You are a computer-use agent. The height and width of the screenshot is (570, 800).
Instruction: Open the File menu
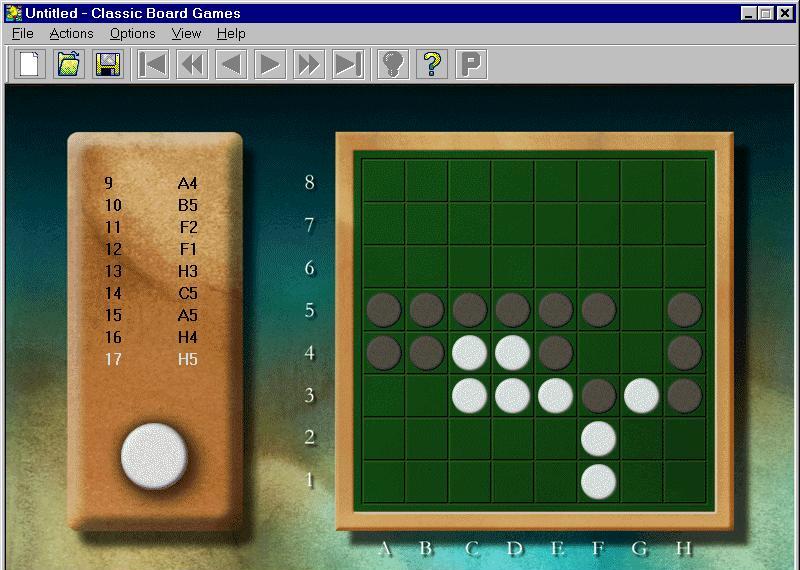(x=22, y=33)
